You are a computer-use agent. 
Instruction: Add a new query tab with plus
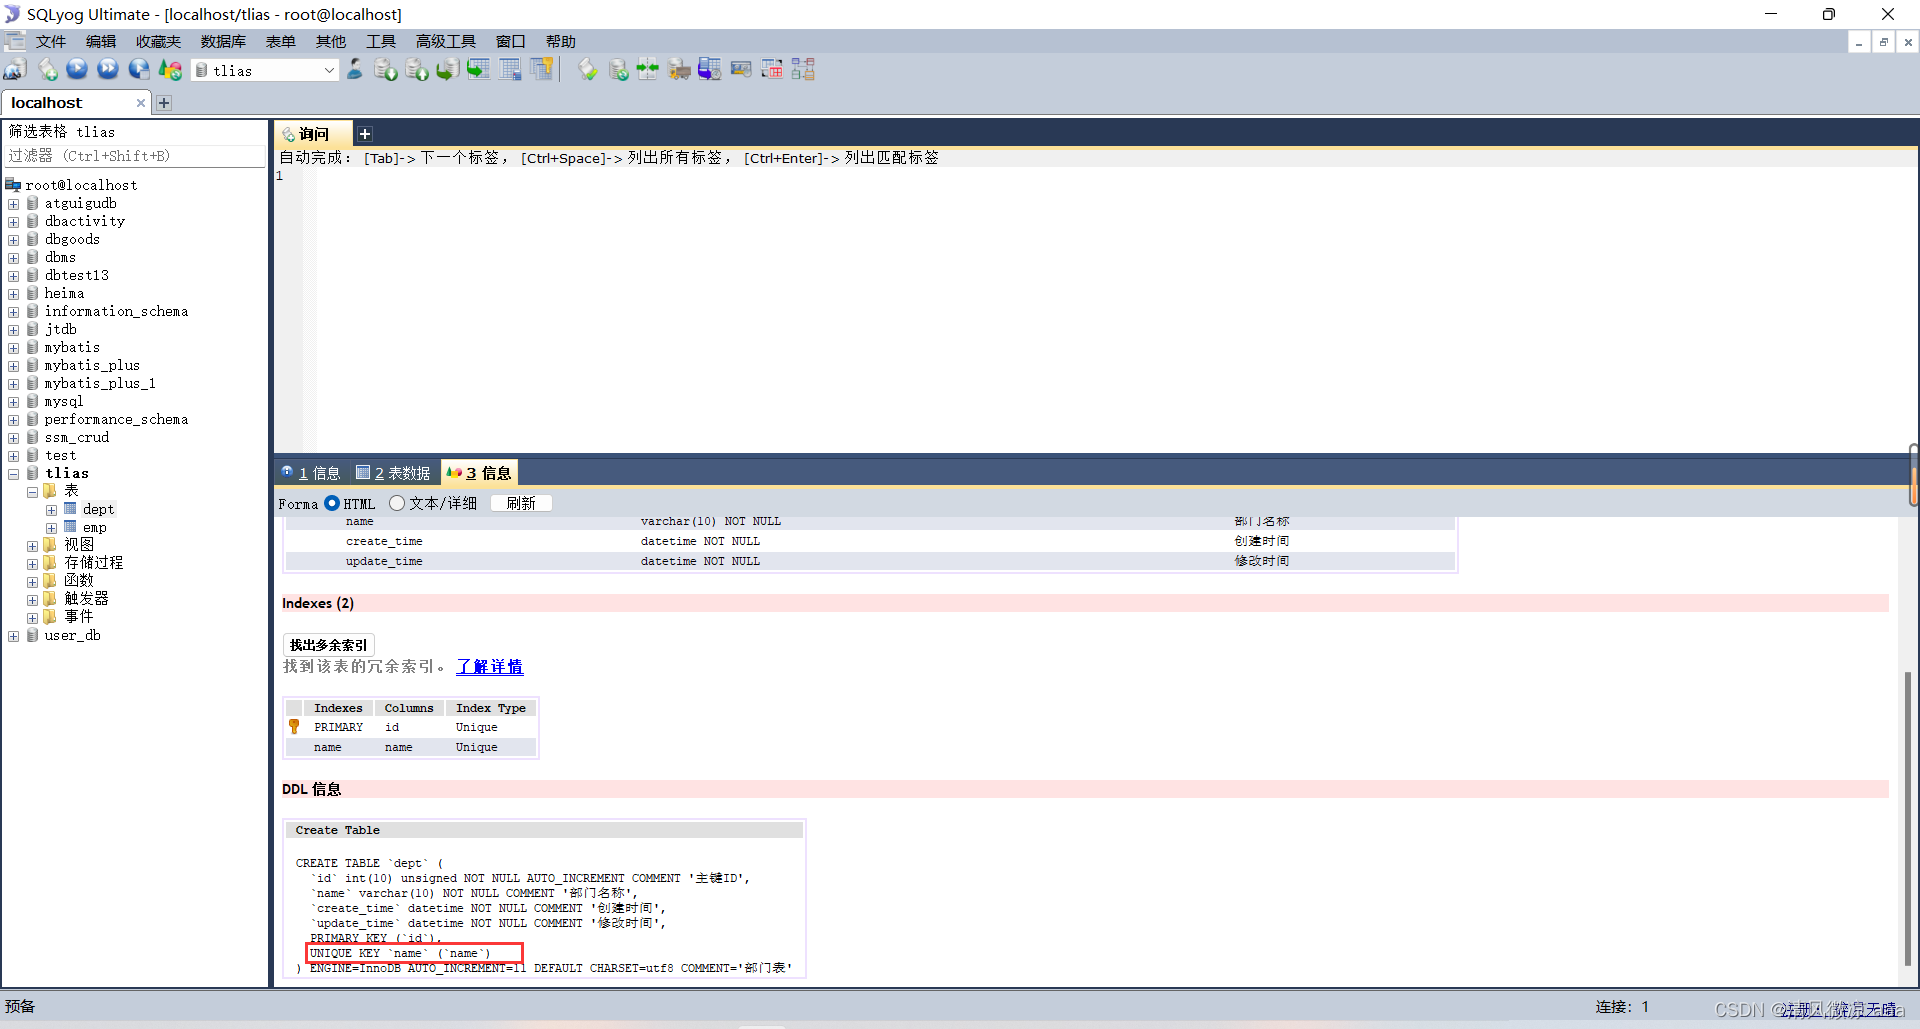tap(365, 134)
